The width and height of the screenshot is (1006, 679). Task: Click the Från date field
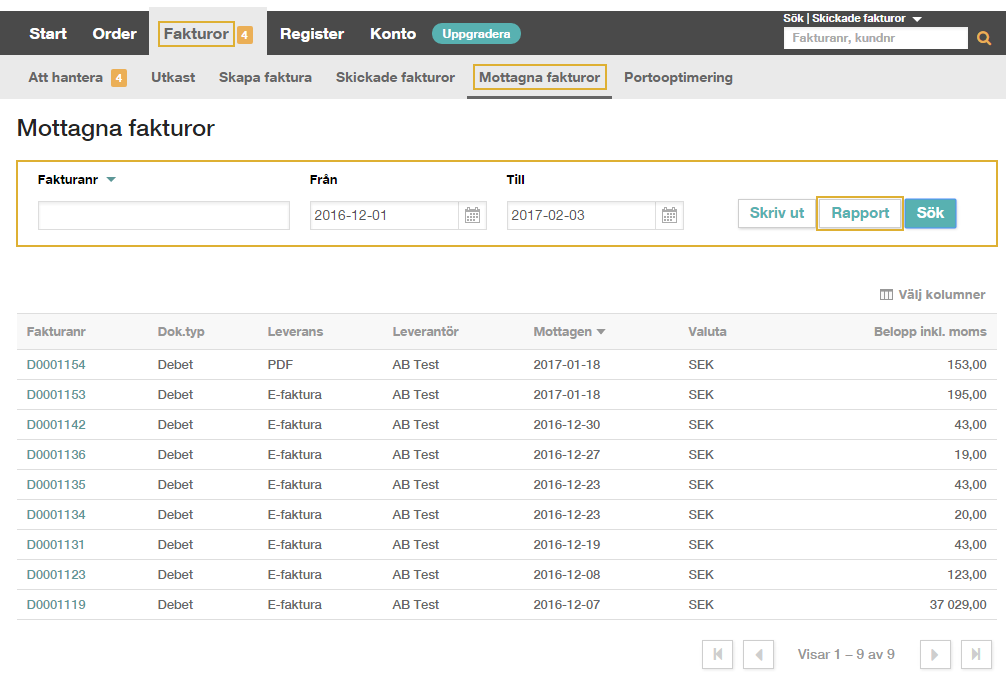(x=384, y=216)
